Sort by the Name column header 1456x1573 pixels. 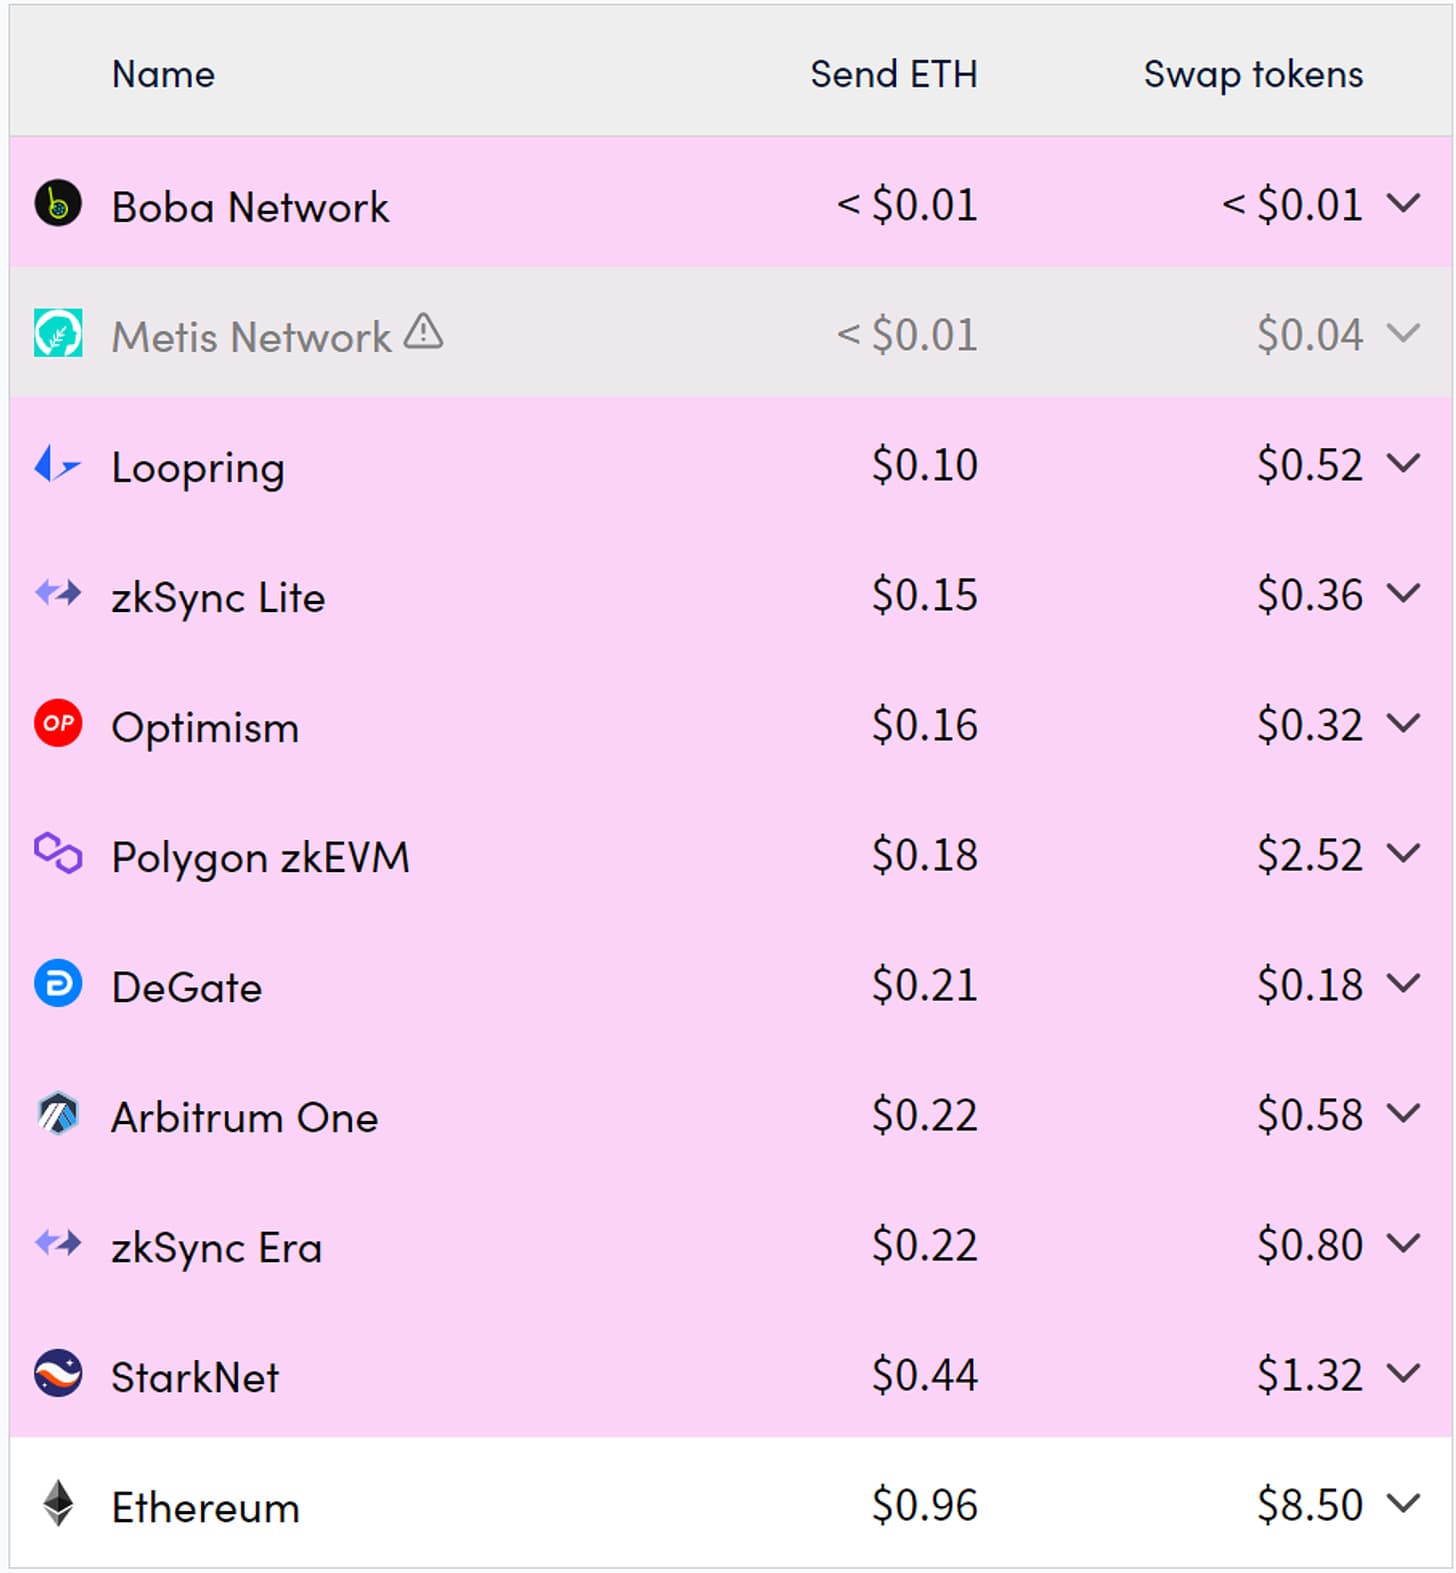(x=163, y=74)
